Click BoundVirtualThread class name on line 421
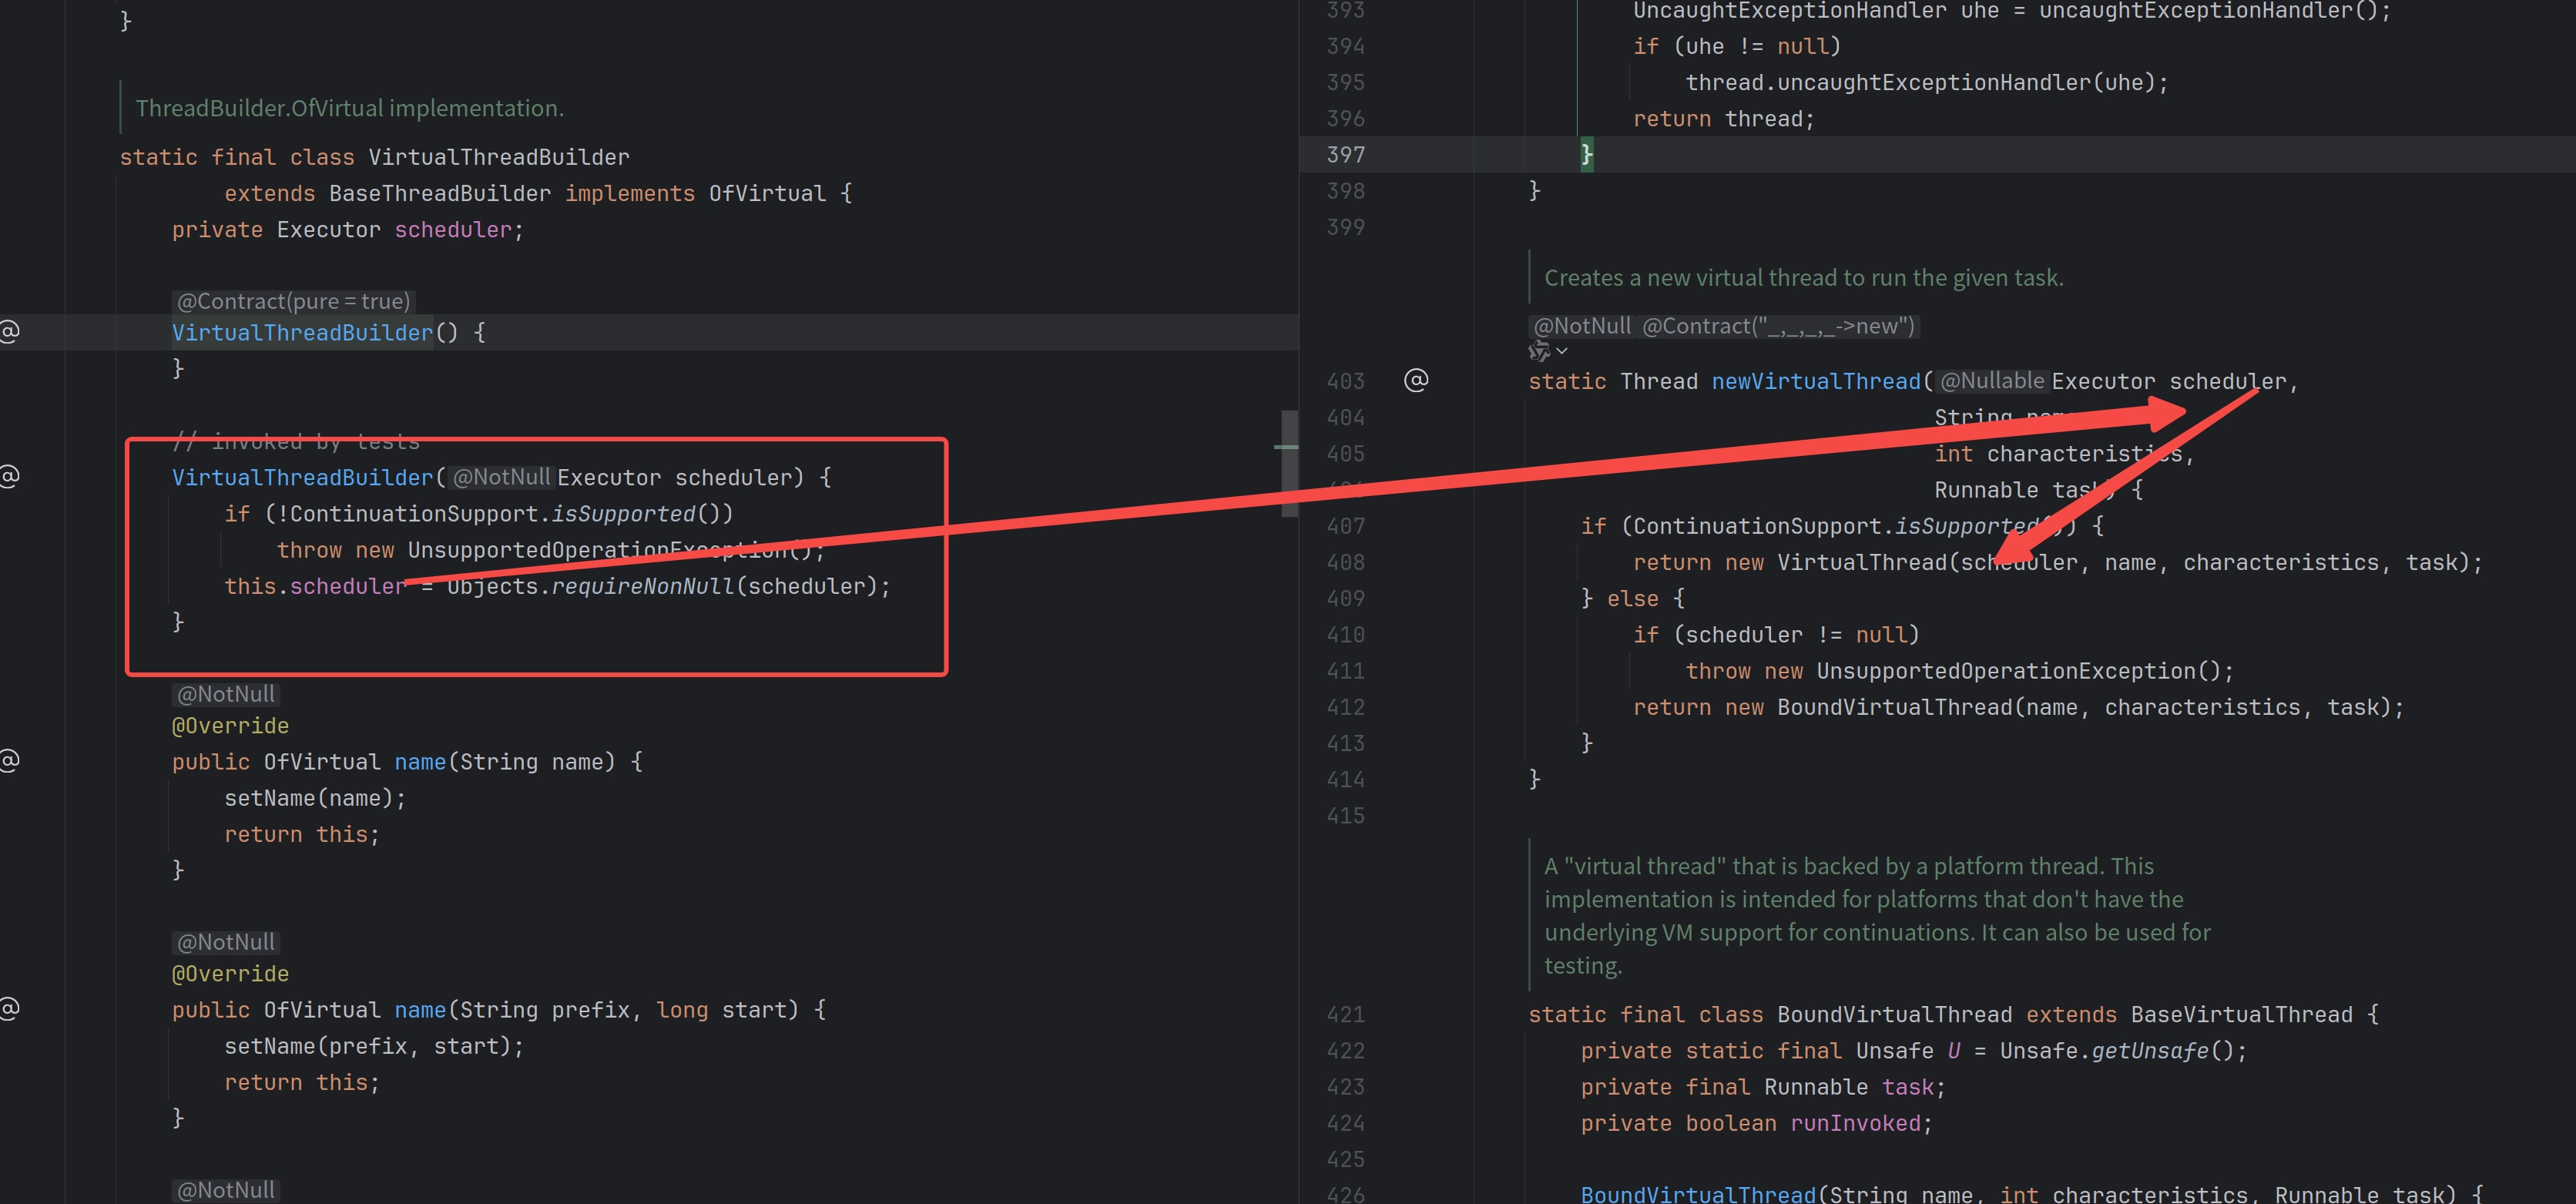Image resolution: width=2576 pixels, height=1204 pixels. (x=1895, y=1014)
